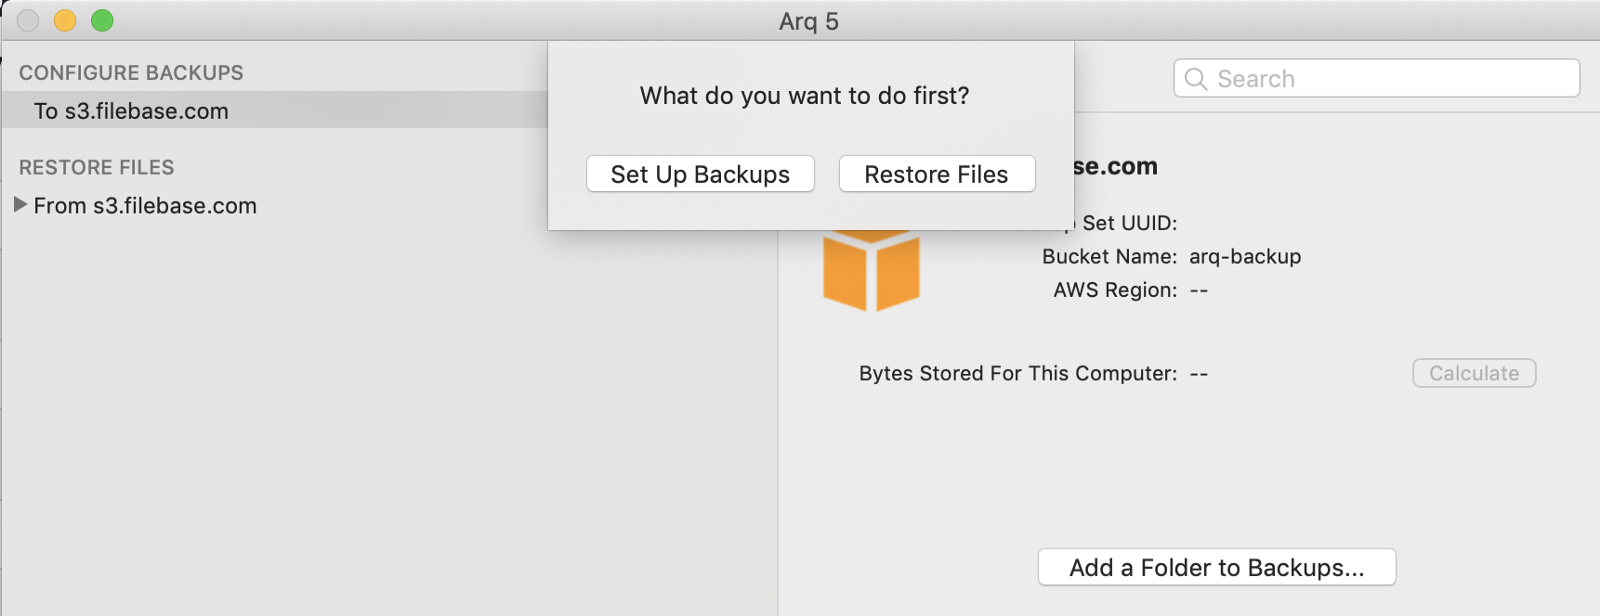Click the 'AWS Region:' label

(1115, 290)
